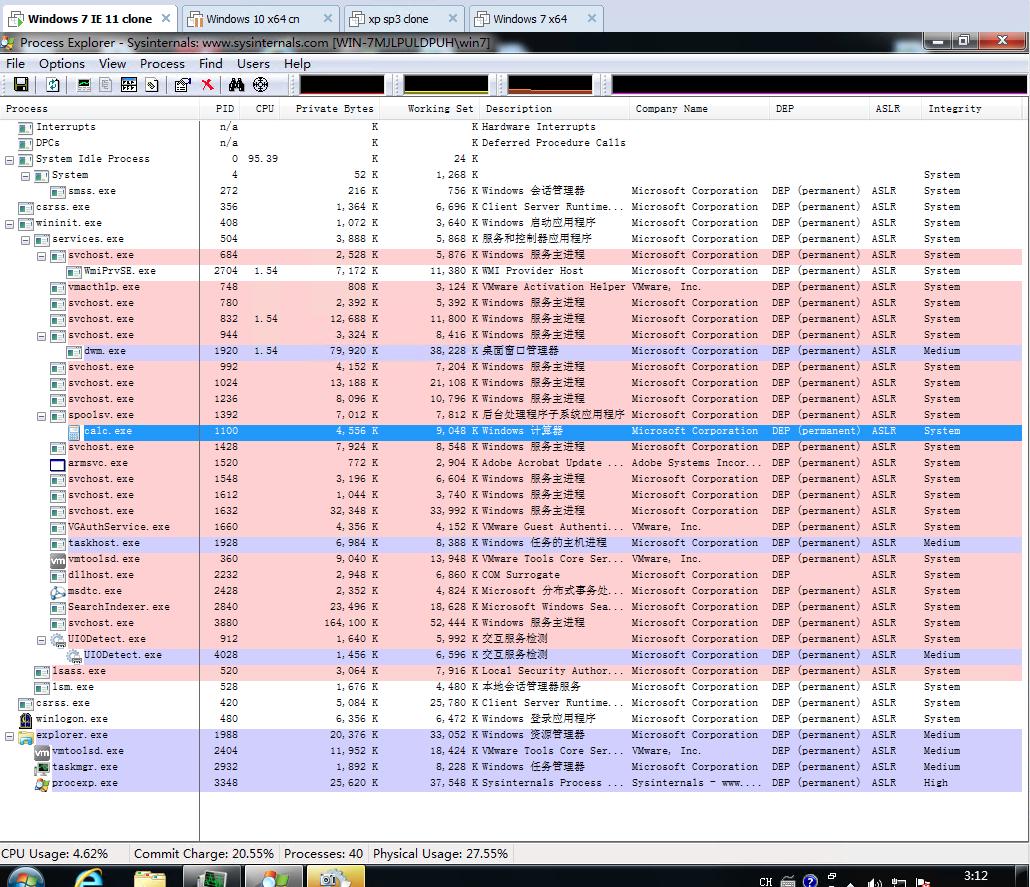Open Internet Explorer from the taskbar
Image resolution: width=1030 pixels, height=887 pixels.
(89, 878)
